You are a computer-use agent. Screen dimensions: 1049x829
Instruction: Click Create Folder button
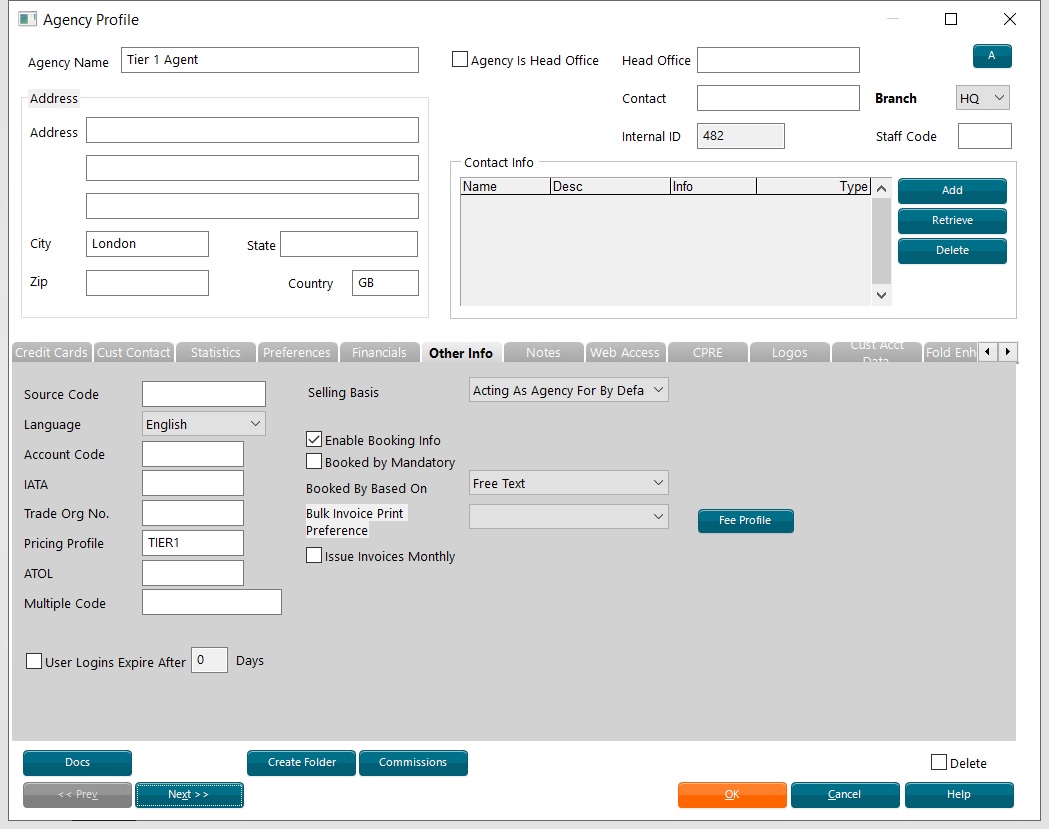coord(302,762)
